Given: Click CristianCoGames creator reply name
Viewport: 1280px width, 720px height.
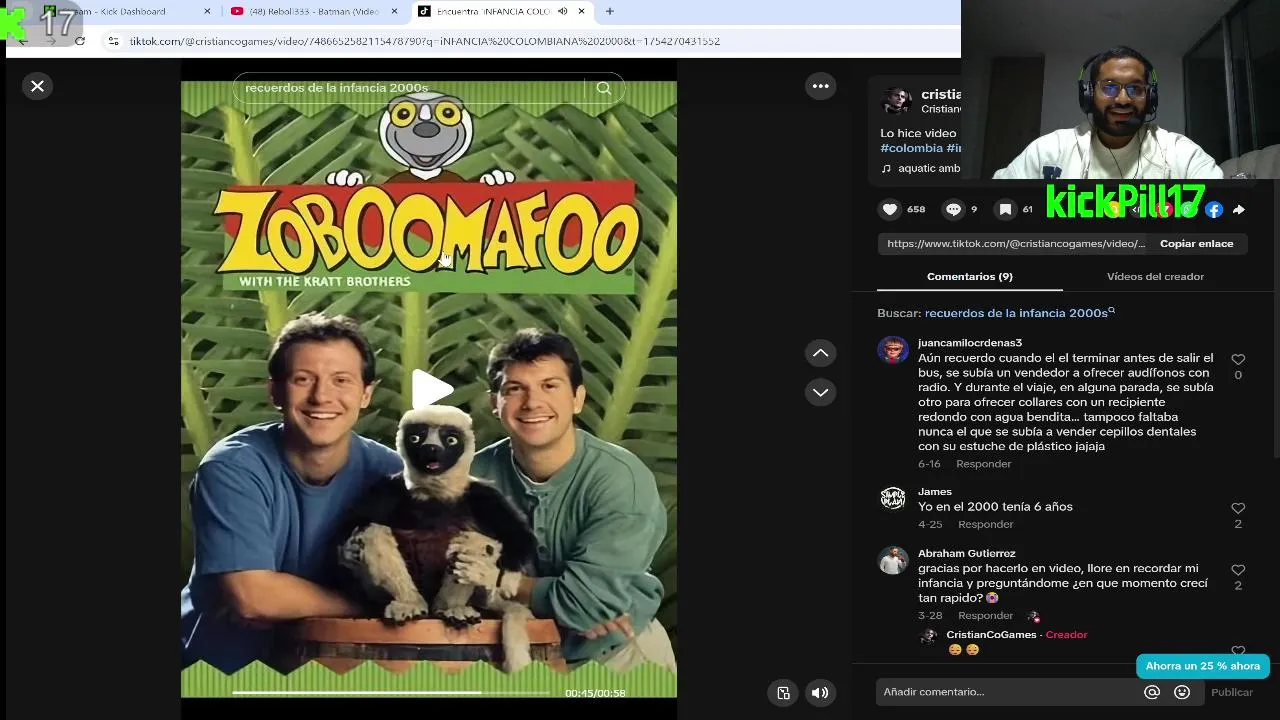Looking at the screenshot, I should coord(991,635).
